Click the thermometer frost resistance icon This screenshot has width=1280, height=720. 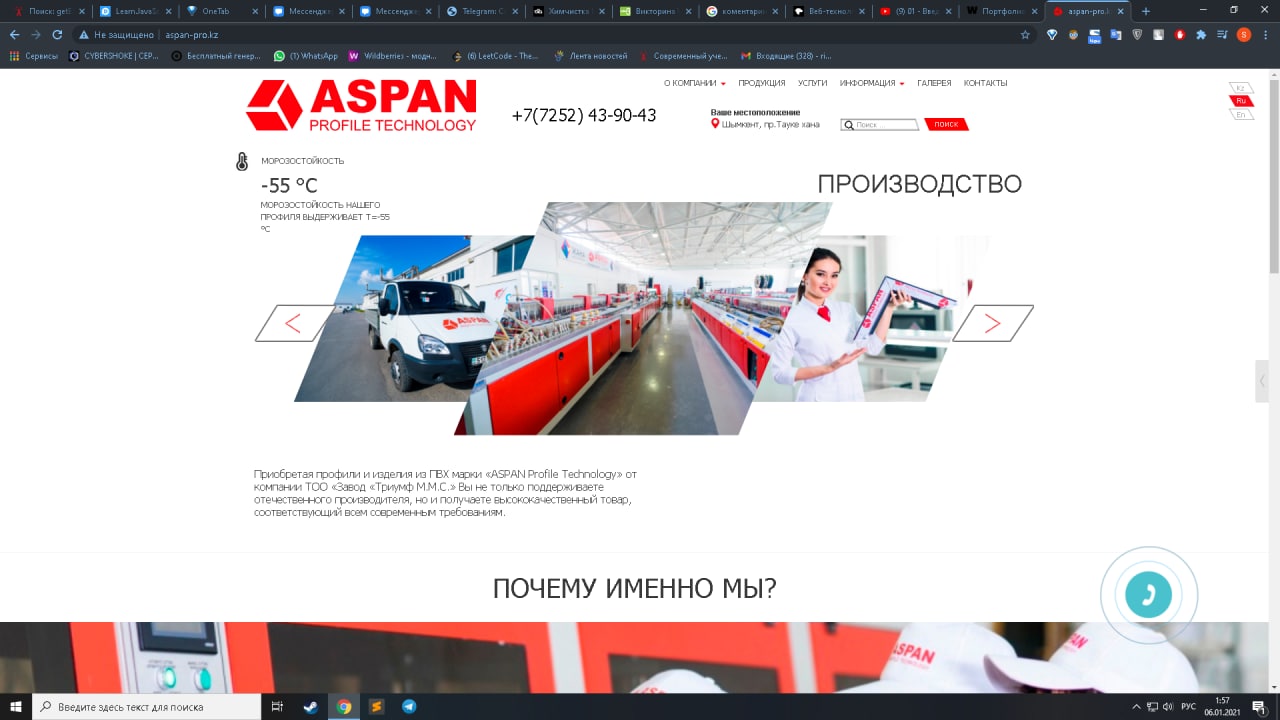pyautogui.click(x=242, y=161)
